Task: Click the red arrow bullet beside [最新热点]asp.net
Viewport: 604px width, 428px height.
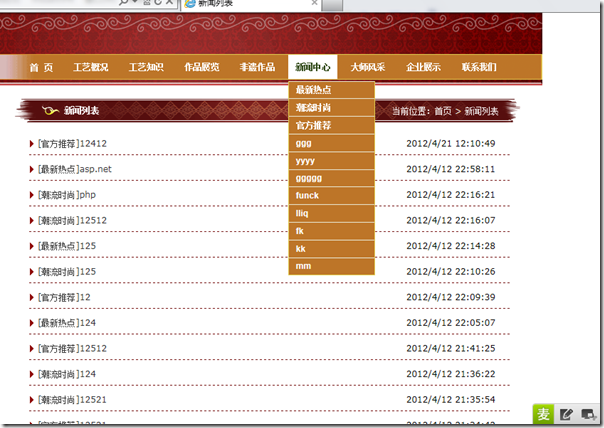Action: coord(32,170)
